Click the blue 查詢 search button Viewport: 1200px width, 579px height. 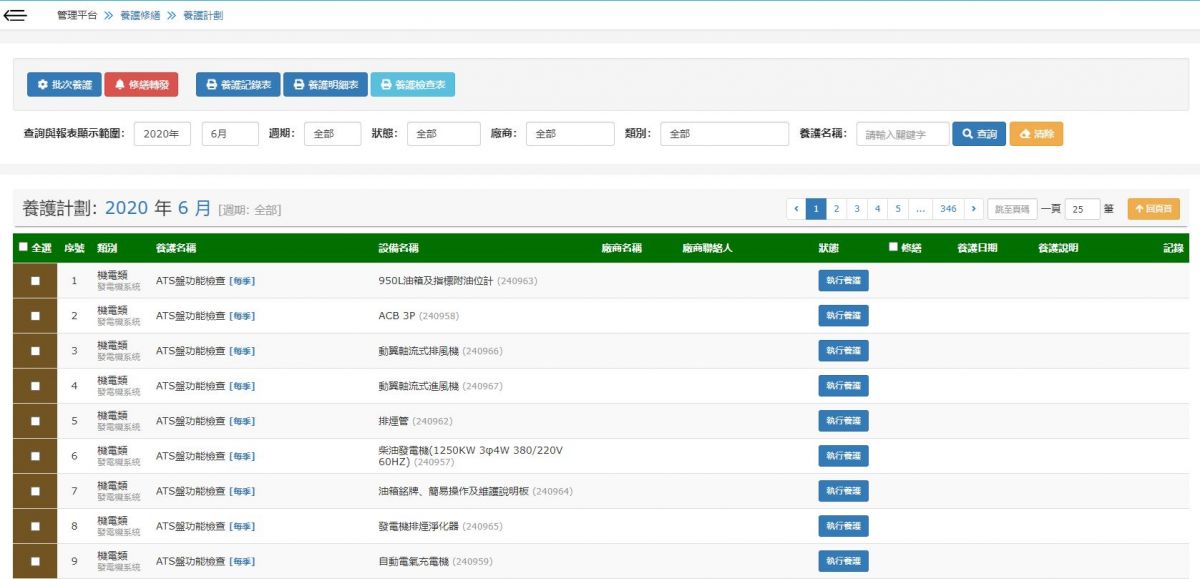[979, 134]
